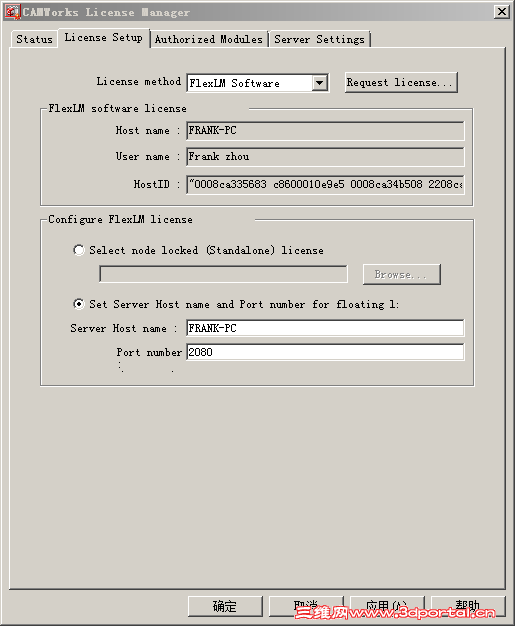The height and width of the screenshot is (626, 515).
Task: Go to the Server Settings tab
Action: tap(319, 39)
